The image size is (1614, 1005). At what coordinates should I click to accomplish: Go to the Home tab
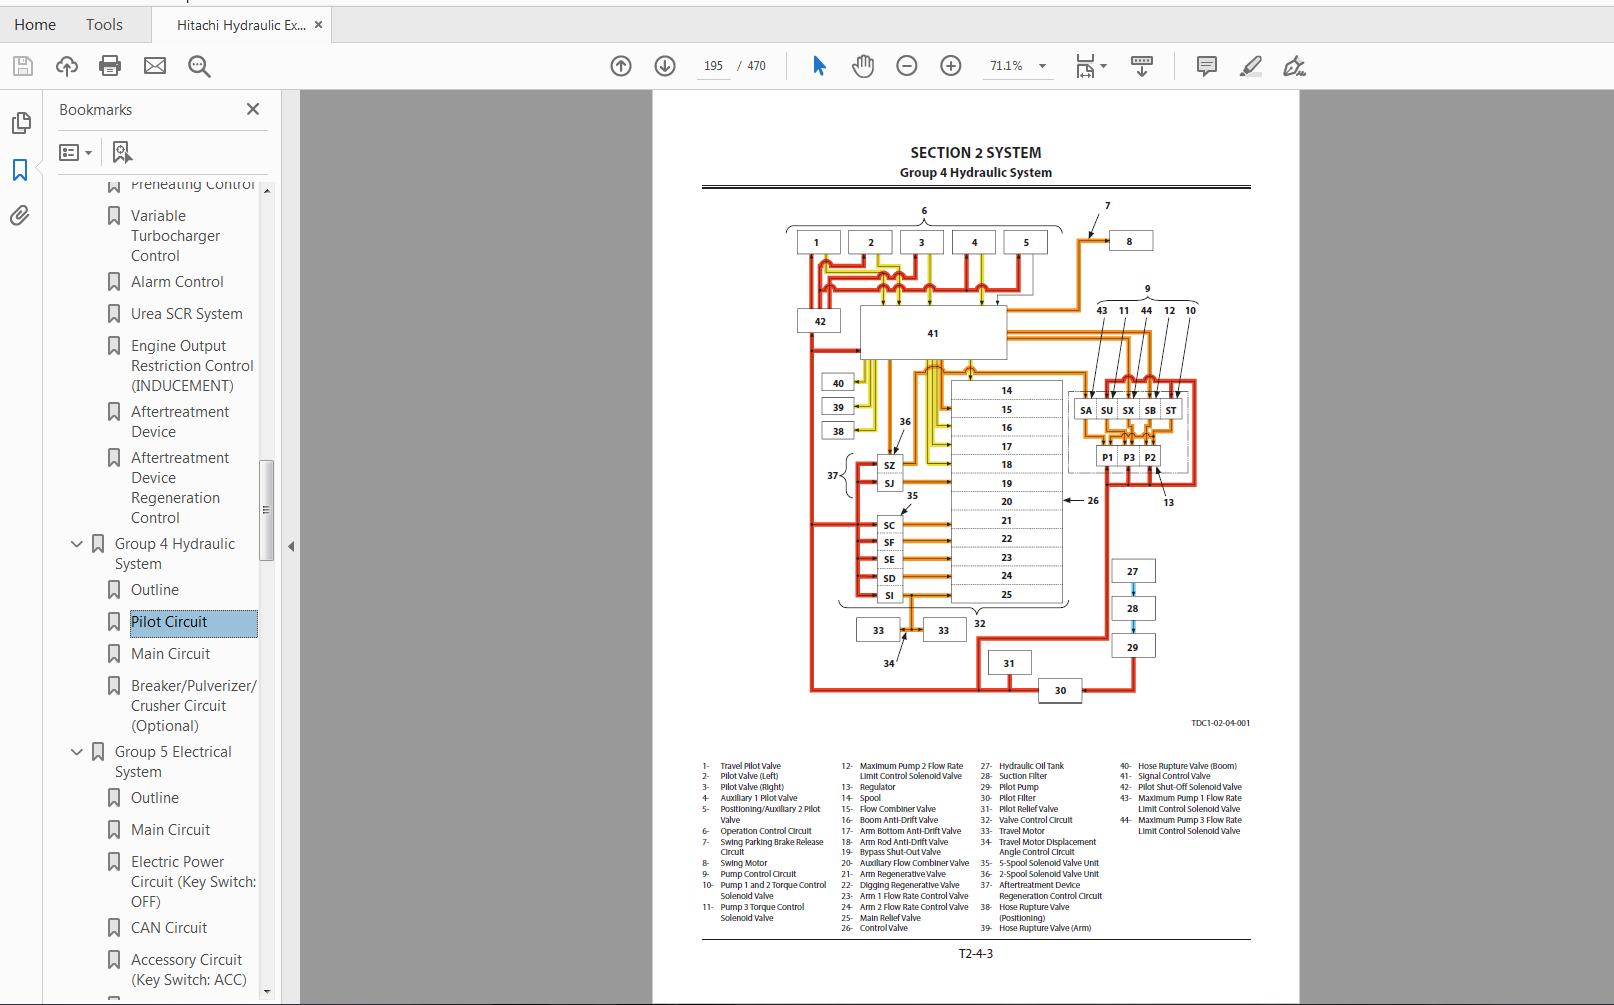coord(34,24)
